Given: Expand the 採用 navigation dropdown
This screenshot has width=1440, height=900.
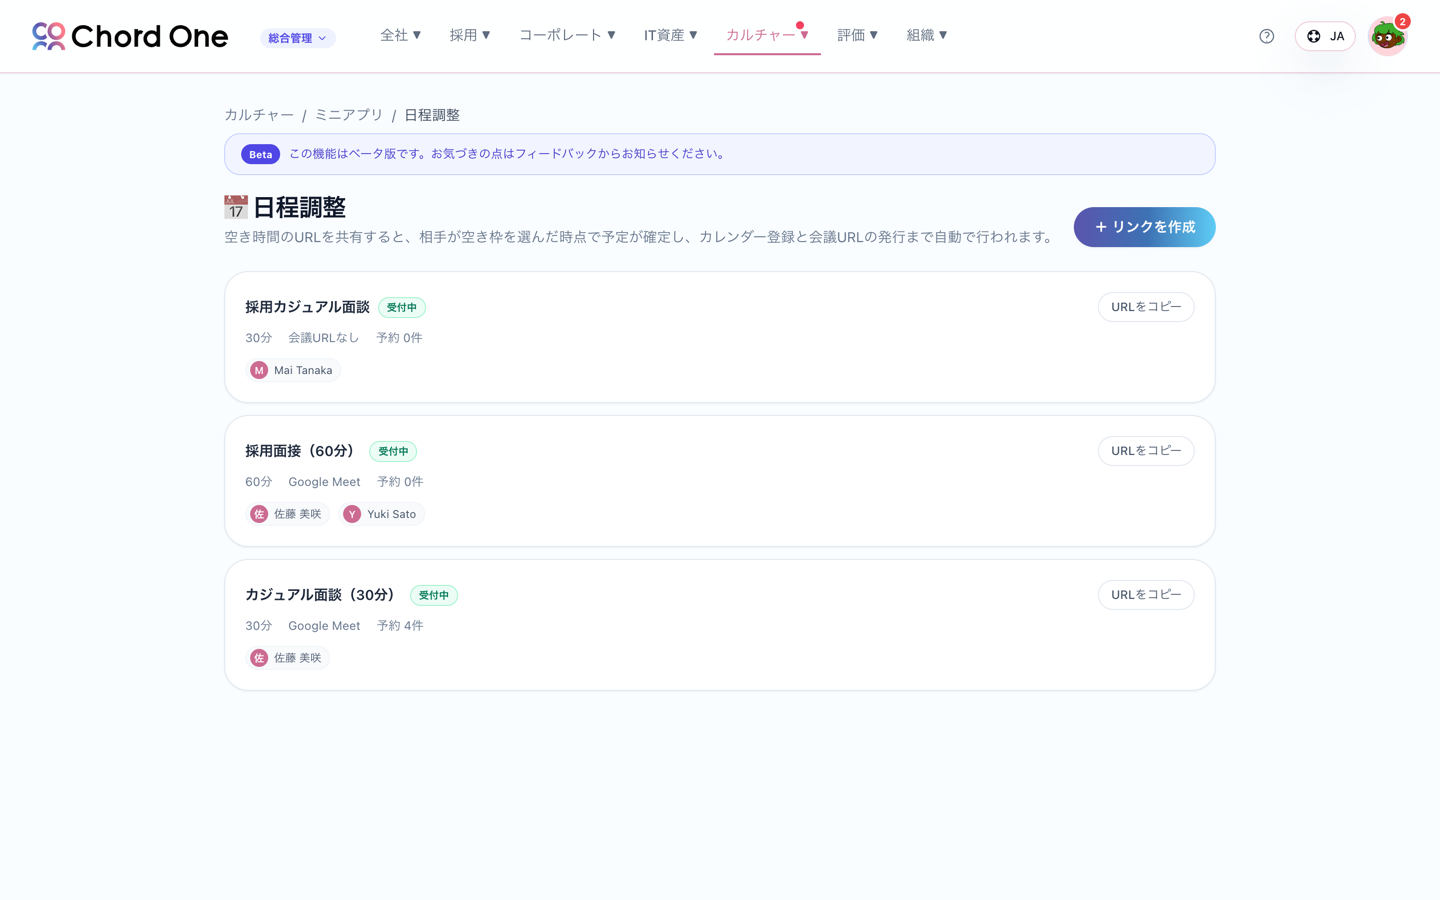Looking at the screenshot, I should pyautogui.click(x=470, y=35).
